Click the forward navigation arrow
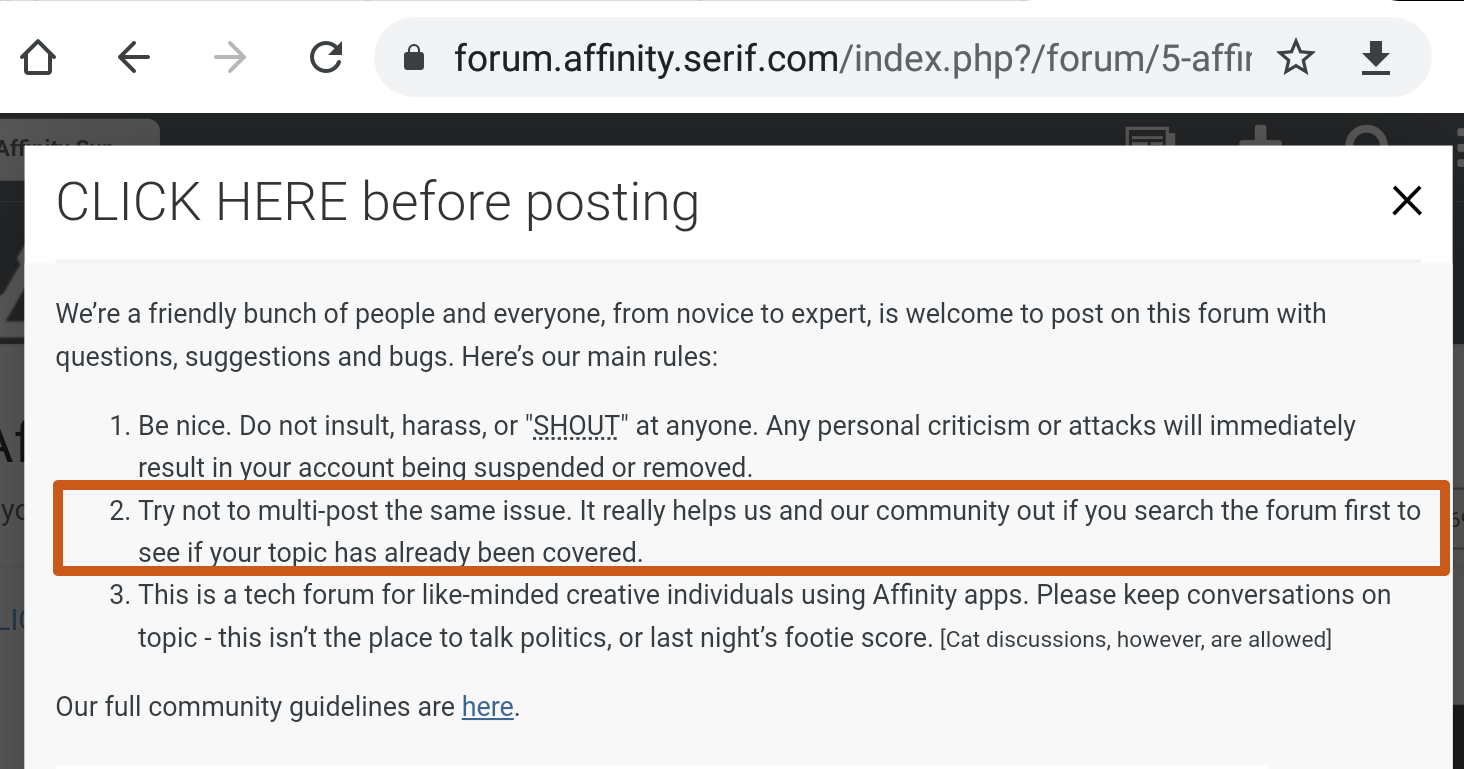This screenshot has width=1464, height=769. point(228,57)
